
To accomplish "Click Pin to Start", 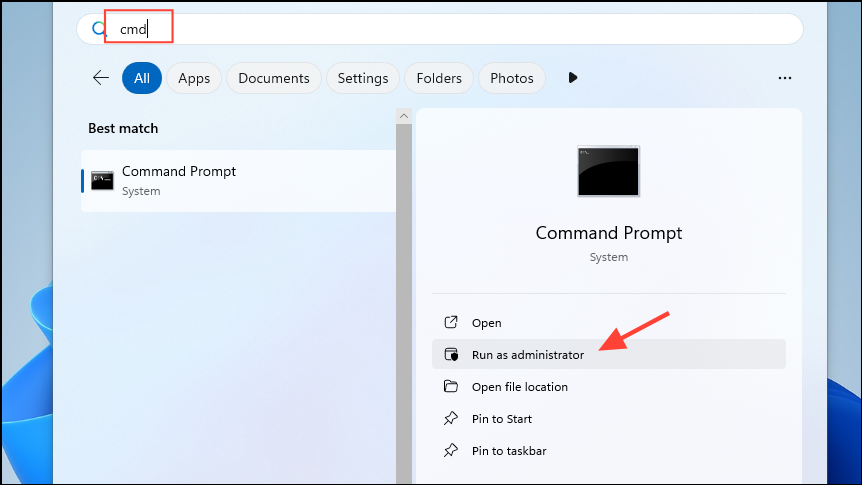I will tap(609, 418).
